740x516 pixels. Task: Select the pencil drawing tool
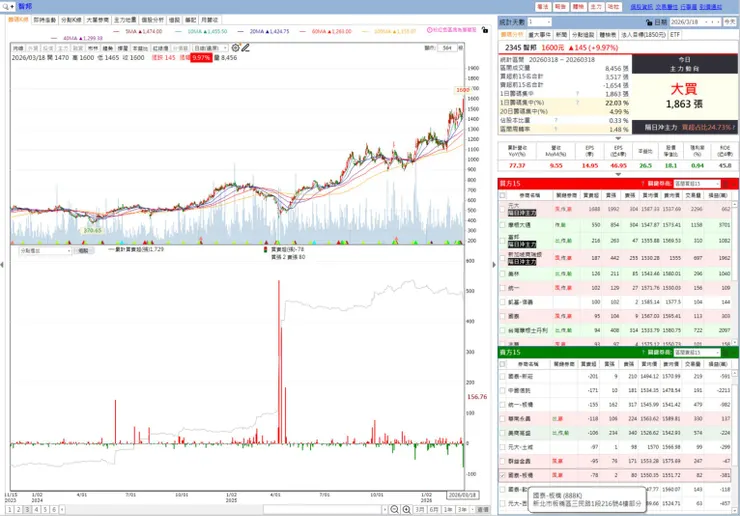coord(245,48)
